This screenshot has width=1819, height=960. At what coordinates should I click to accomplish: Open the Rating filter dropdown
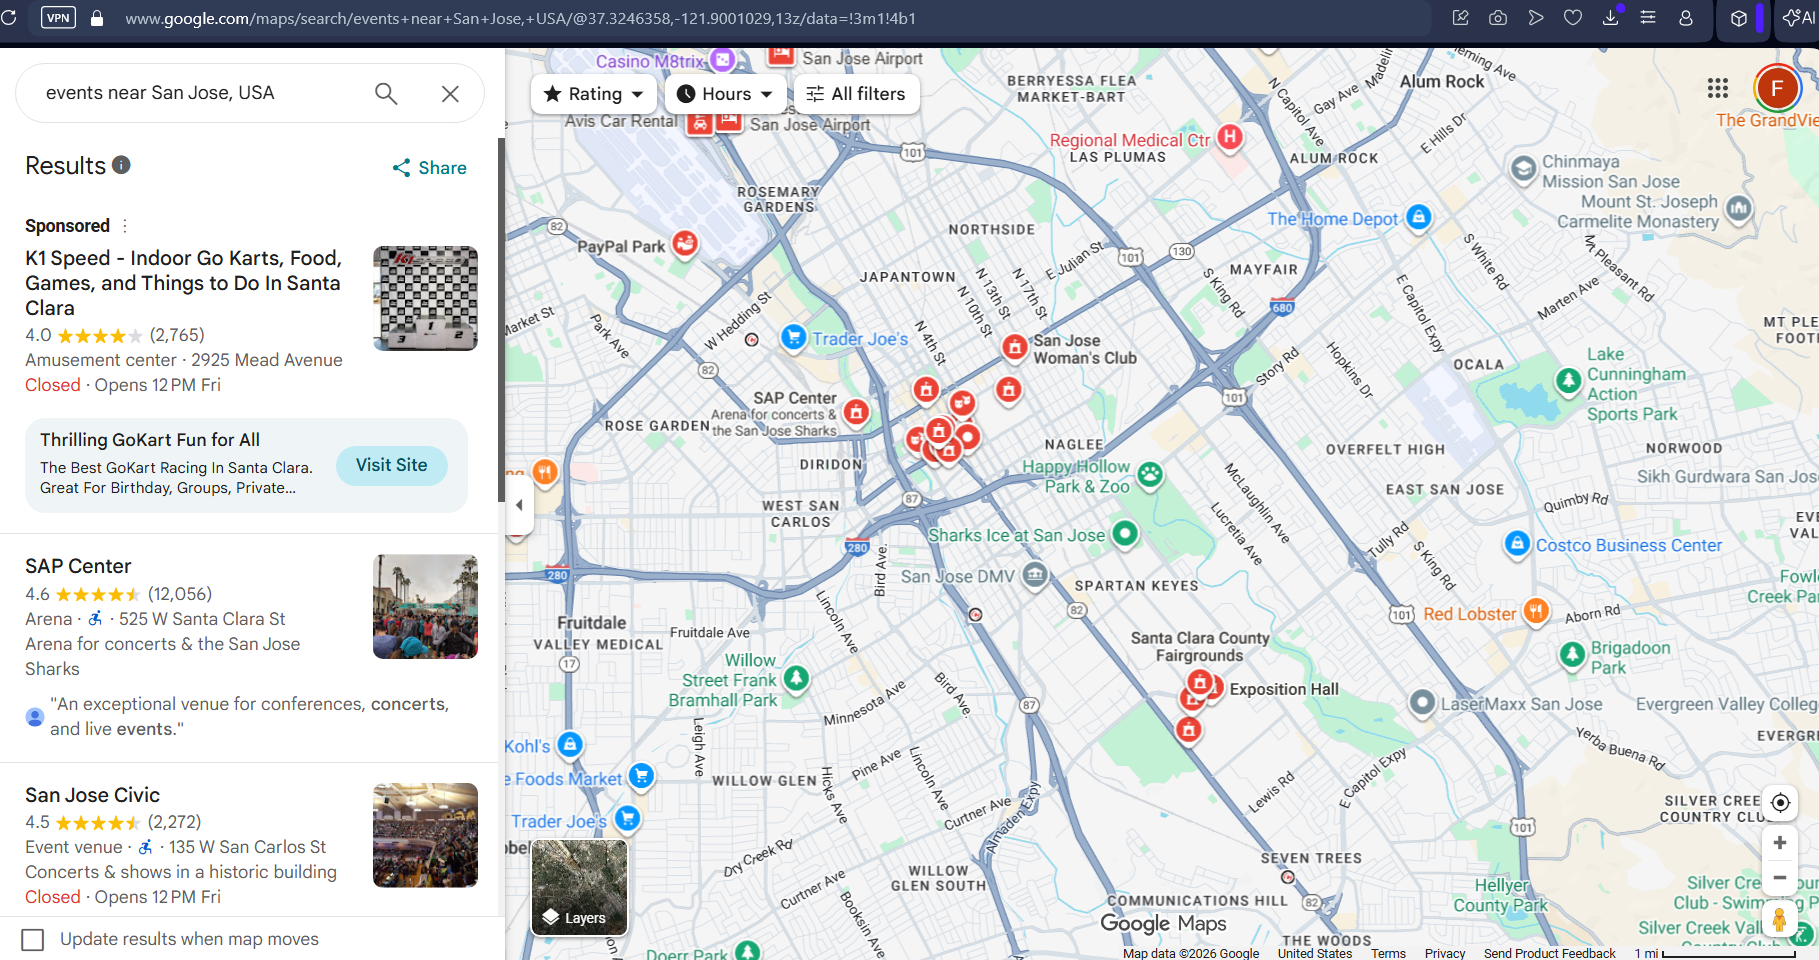[593, 93]
